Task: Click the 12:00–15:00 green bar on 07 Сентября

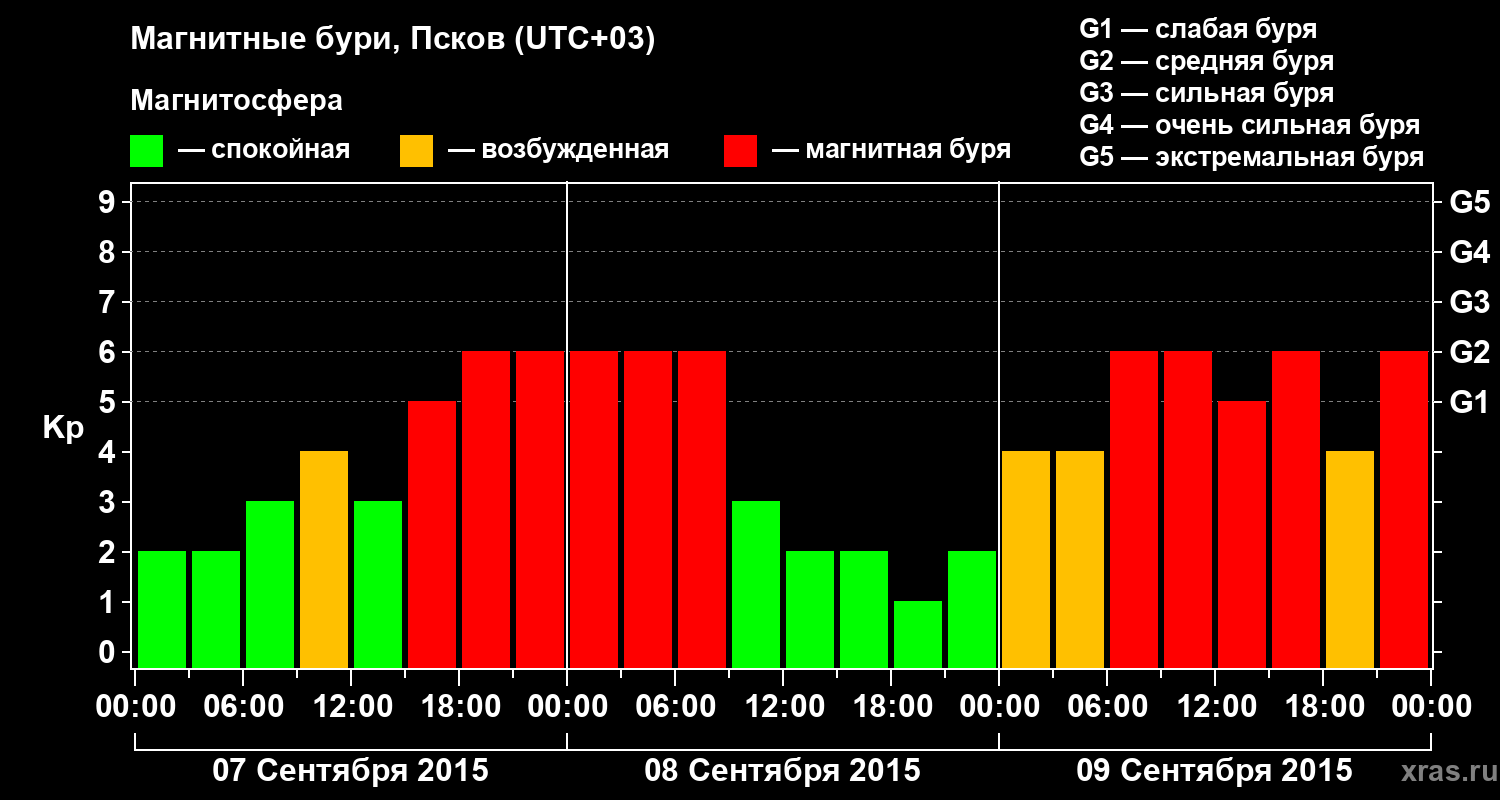Action: click(378, 584)
